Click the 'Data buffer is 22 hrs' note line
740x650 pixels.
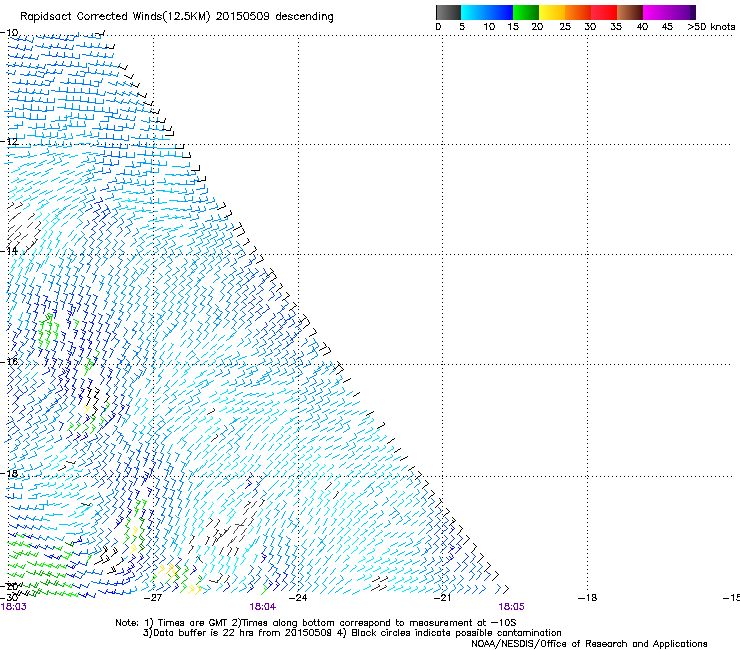(353, 633)
